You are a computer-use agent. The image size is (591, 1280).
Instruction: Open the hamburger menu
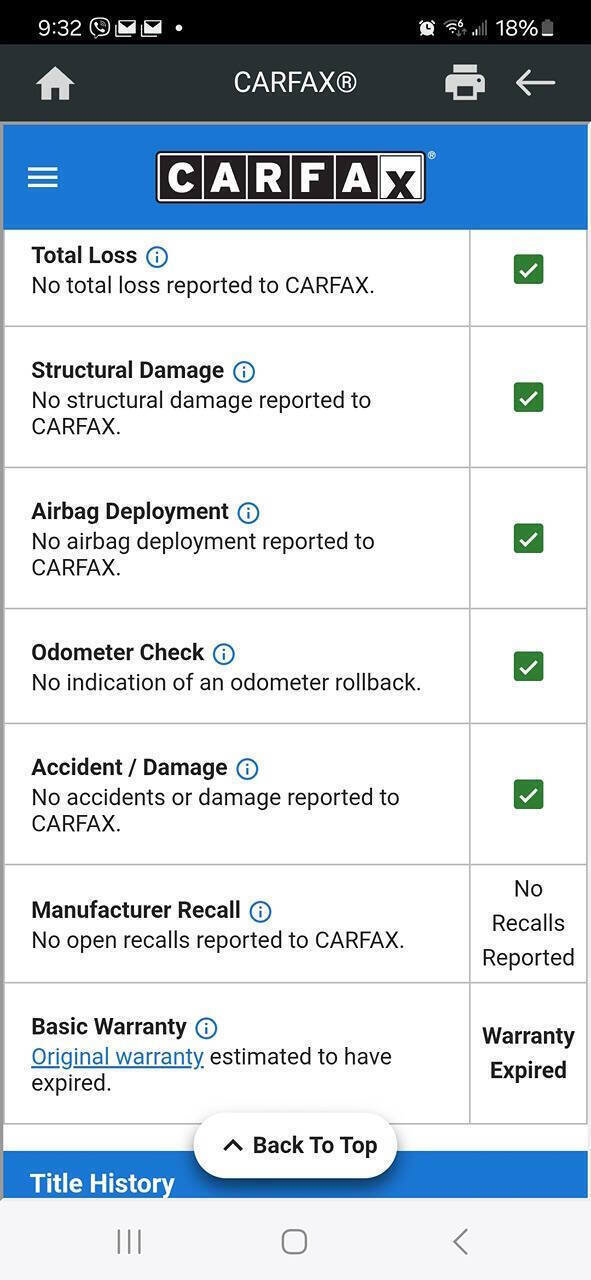(43, 178)
